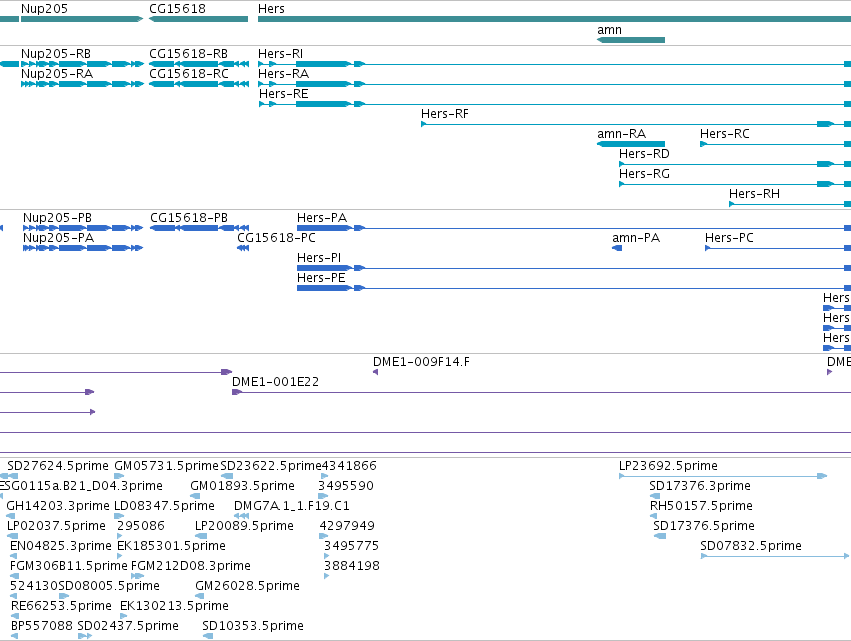
Task: Click EST FGM212D08.3prime
Action: click(x=191, y=567)
